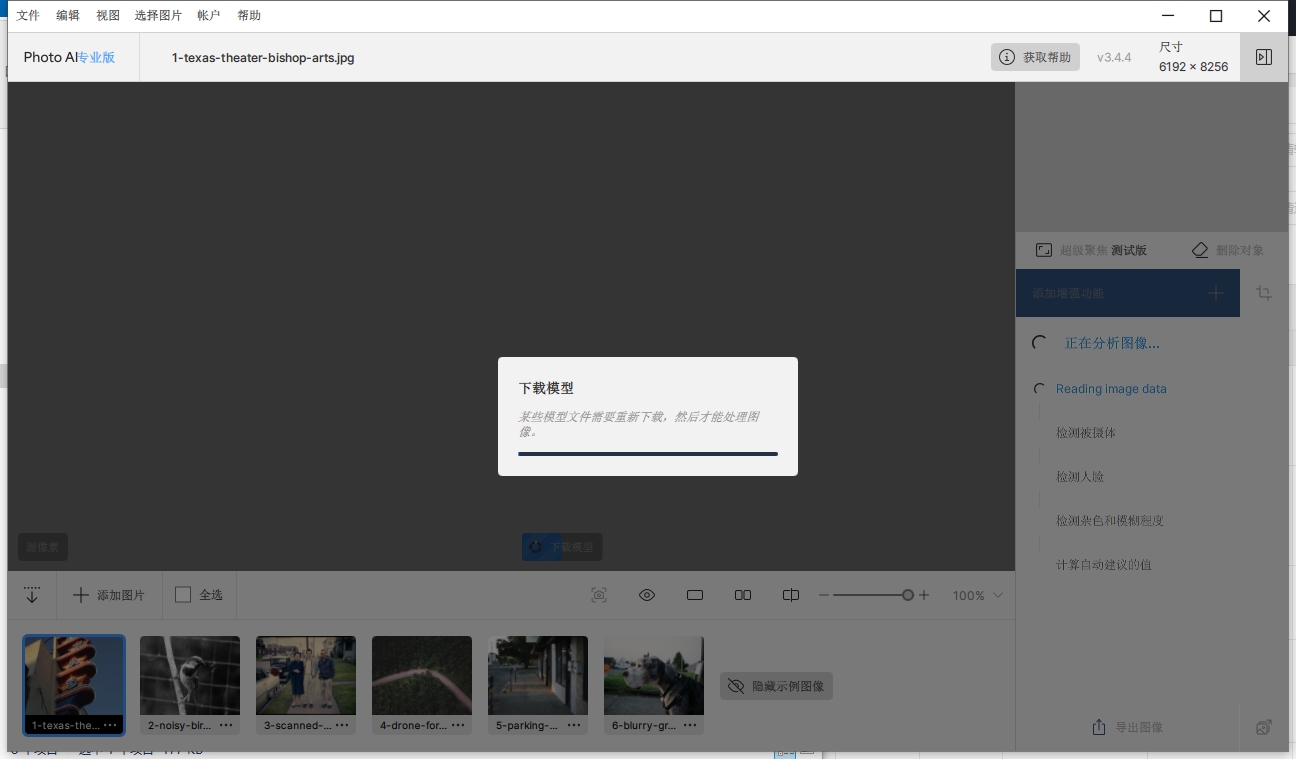
Task: Select the 删除对象 eraser tool
Action: pos(1228,250)
